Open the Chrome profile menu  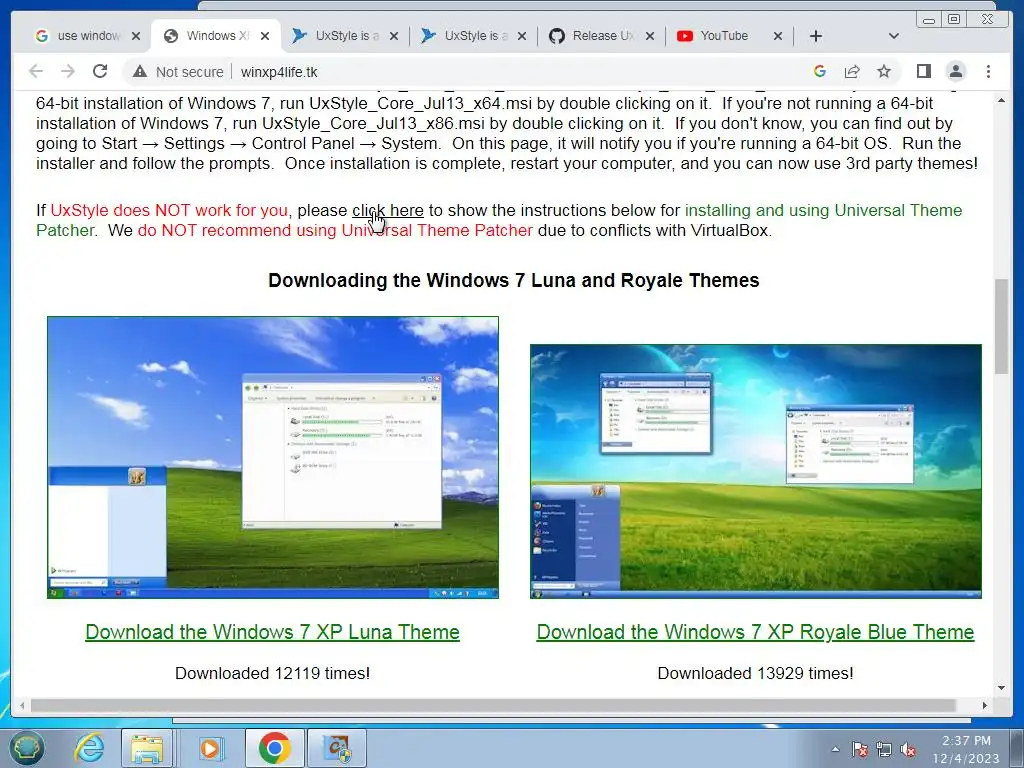pyautogui.click(x=956, y=71)
